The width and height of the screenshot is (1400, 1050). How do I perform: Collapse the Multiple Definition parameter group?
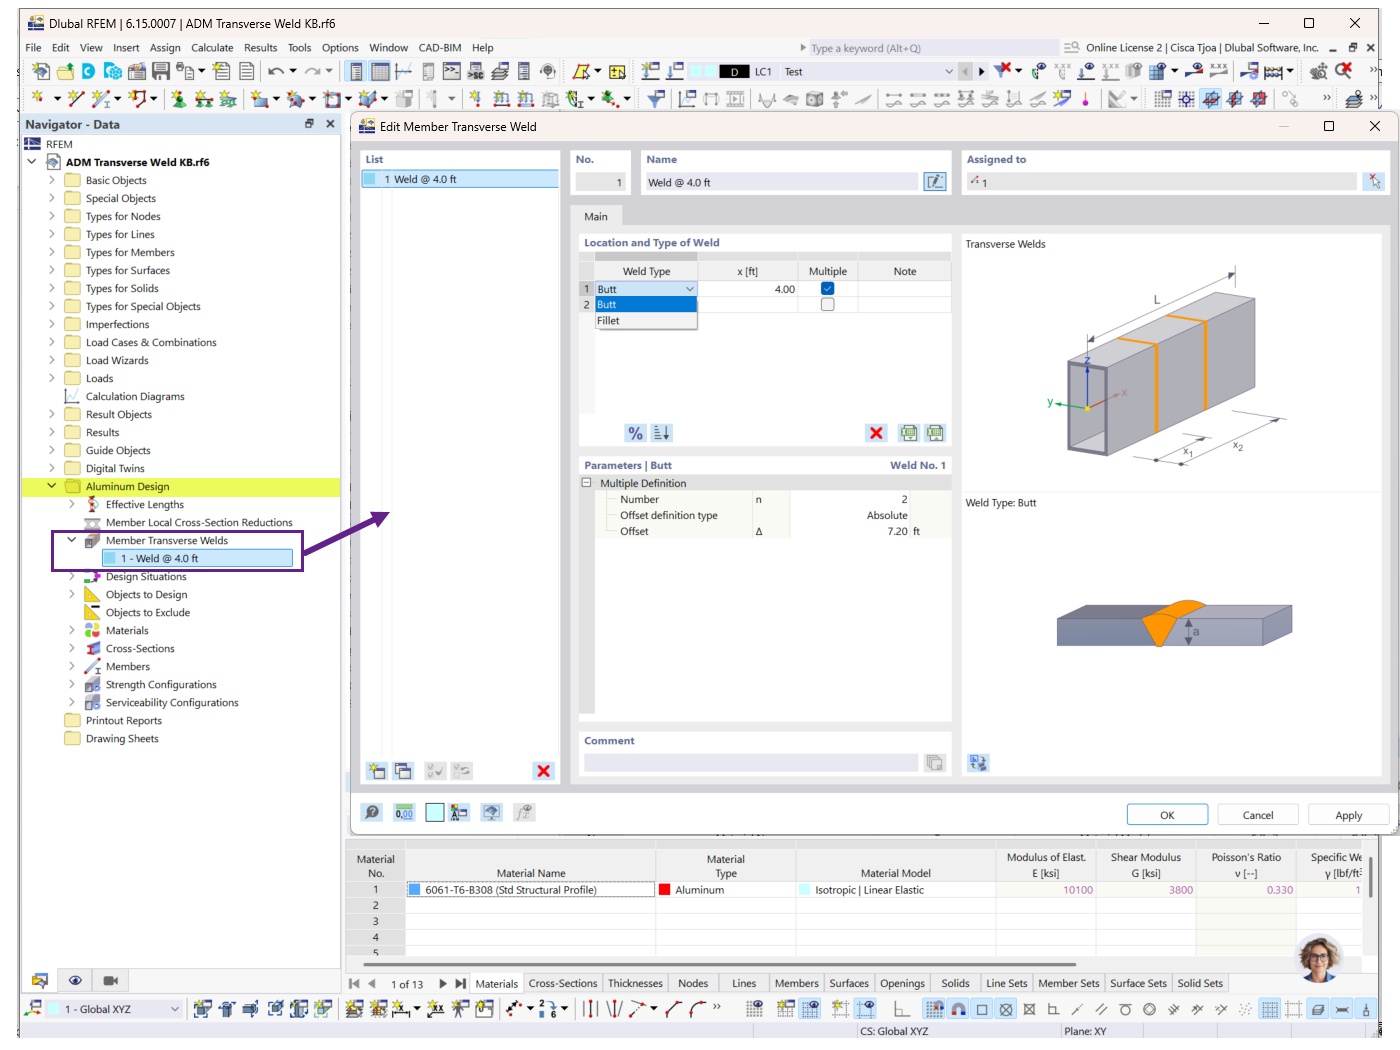coord(587,483)
